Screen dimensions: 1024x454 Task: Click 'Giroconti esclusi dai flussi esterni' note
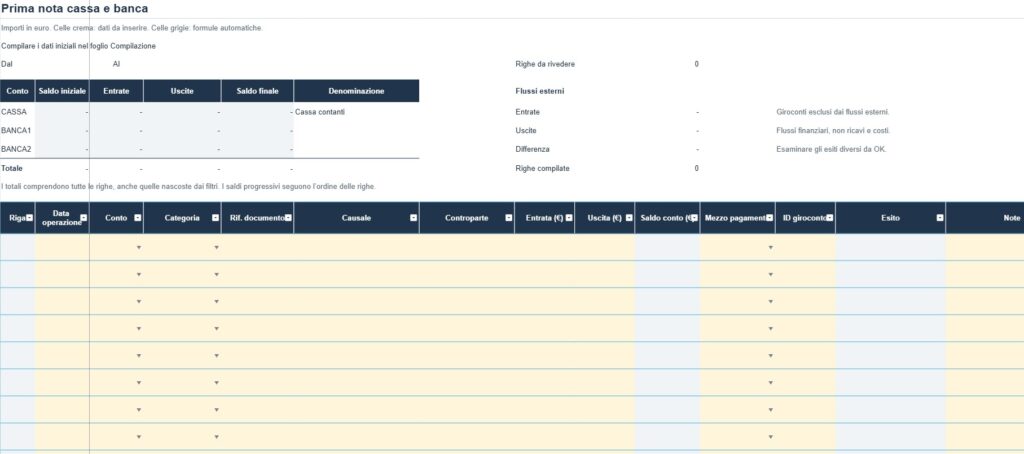point(833,112)
